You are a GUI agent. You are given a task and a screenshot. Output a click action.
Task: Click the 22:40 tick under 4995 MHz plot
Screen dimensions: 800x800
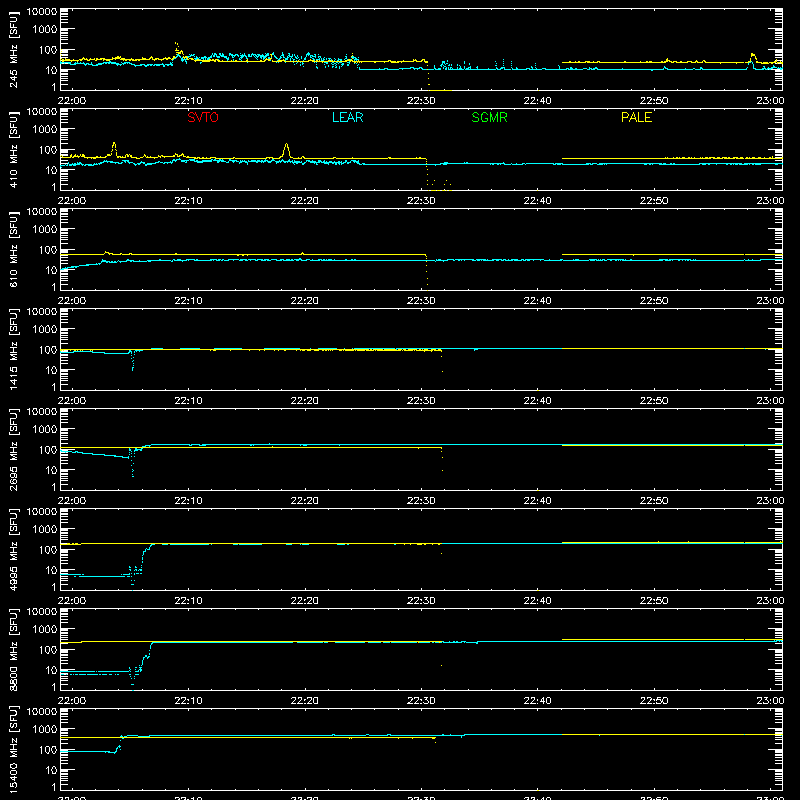coord(537,601)
